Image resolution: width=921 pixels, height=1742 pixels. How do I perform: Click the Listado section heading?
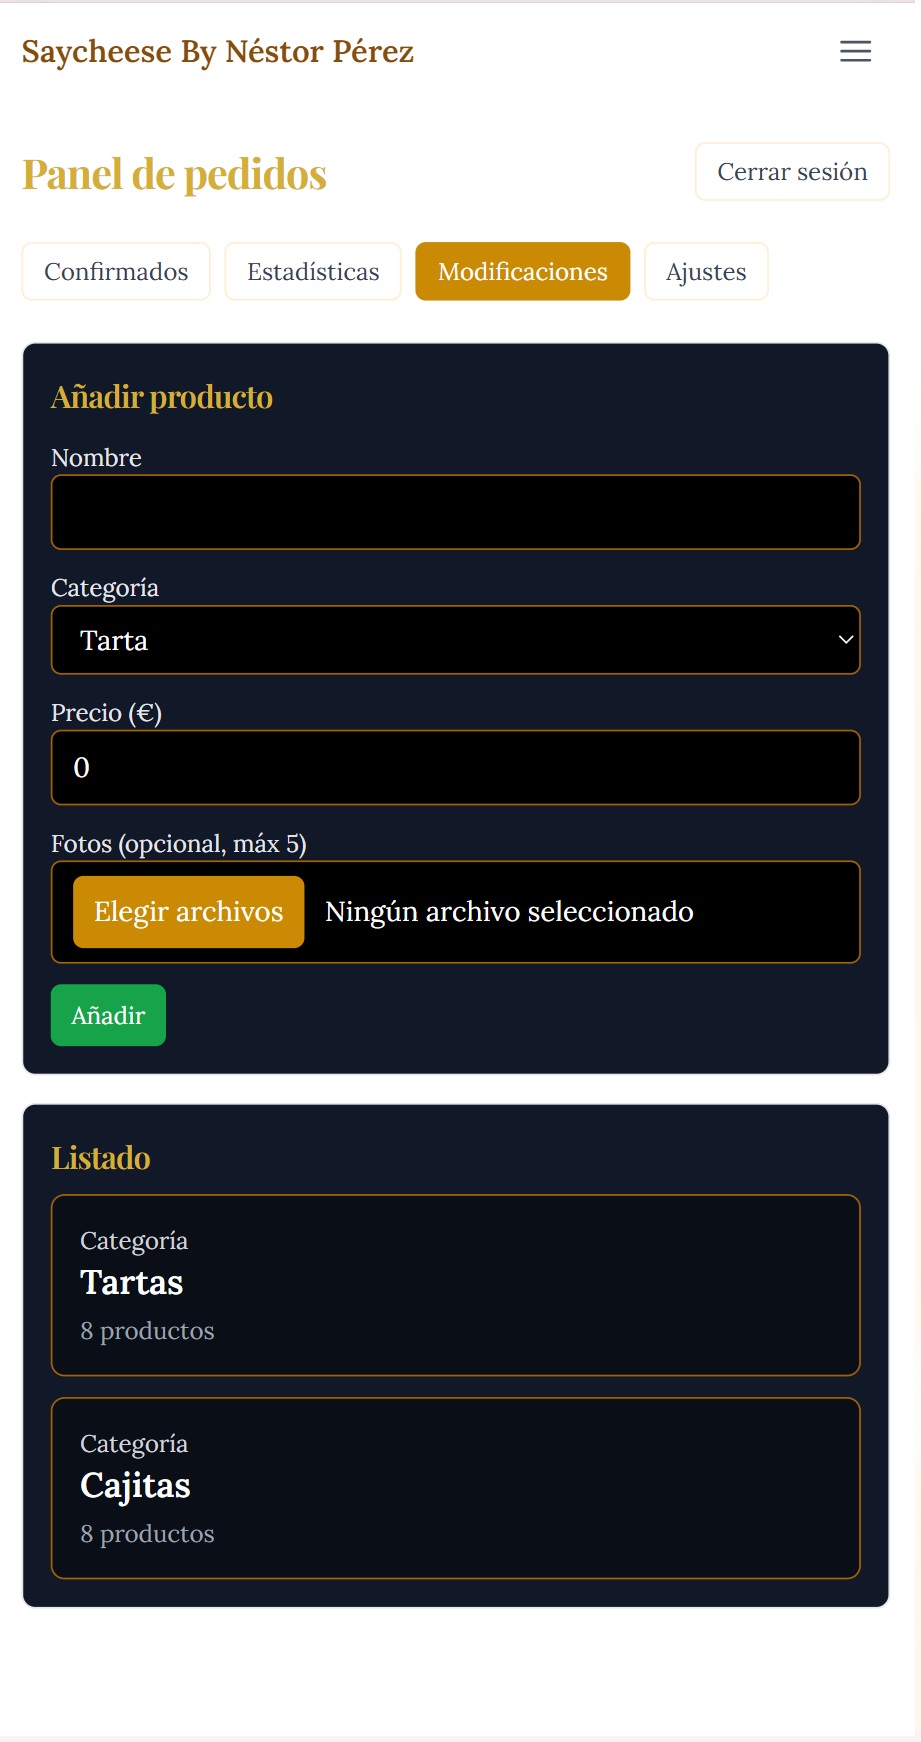coord(101,1158)
